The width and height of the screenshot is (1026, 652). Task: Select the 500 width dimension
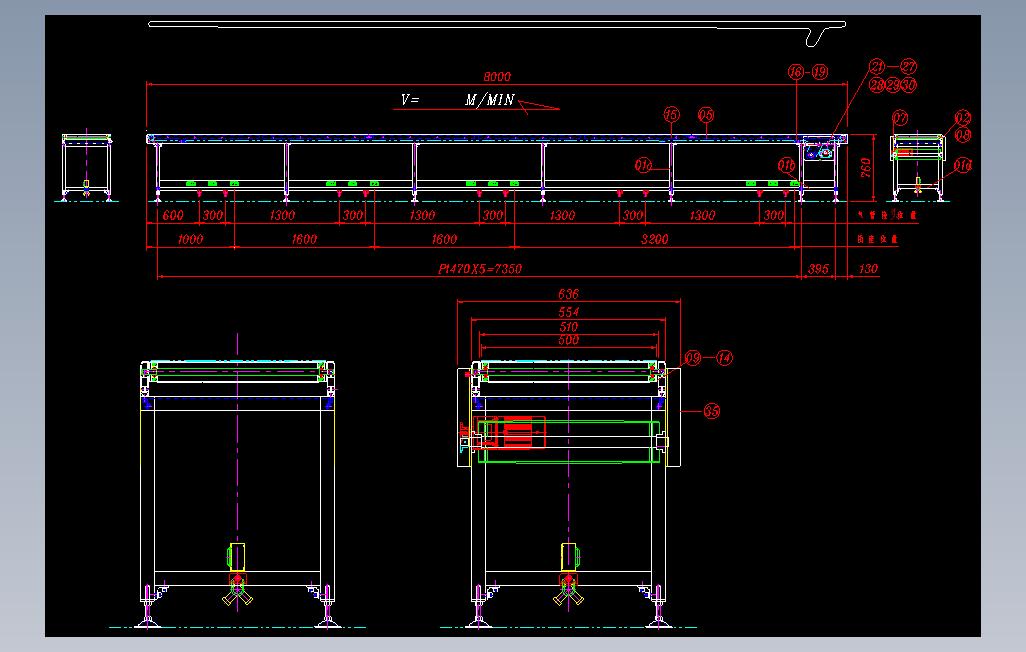coord(568,340)
